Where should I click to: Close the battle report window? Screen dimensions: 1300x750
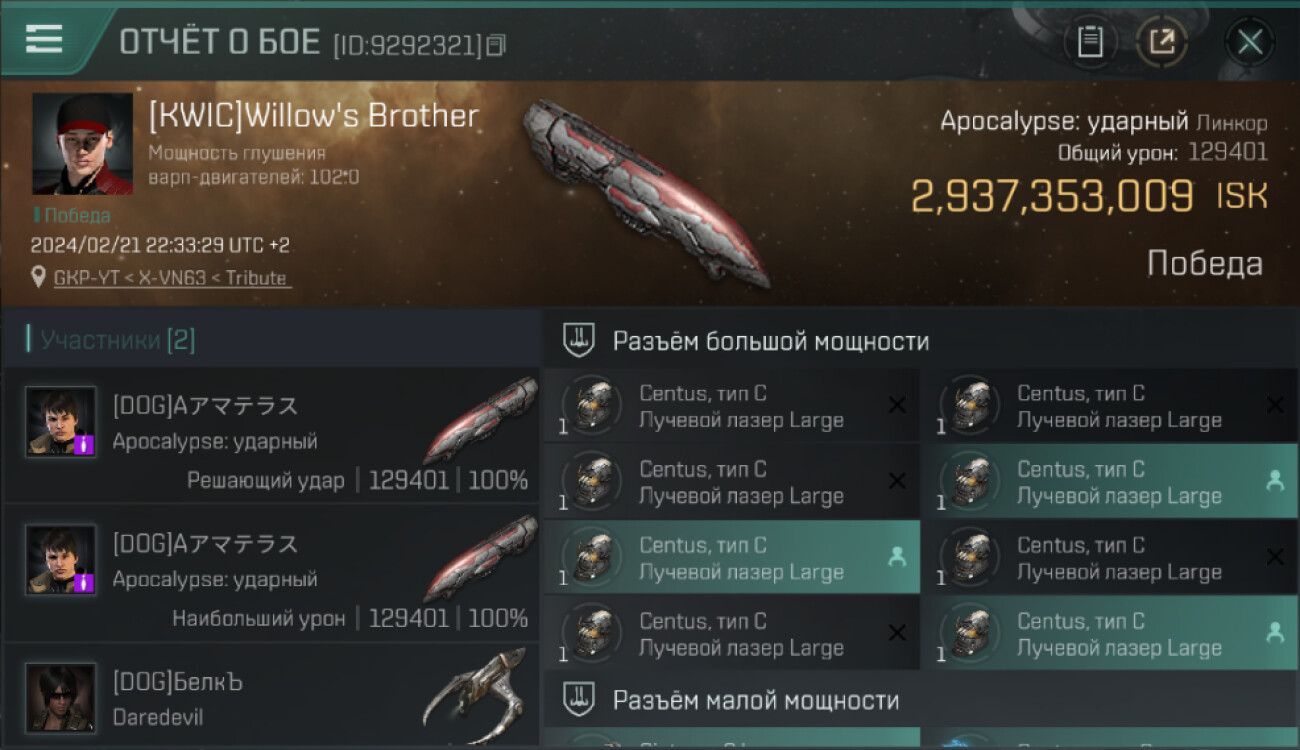(1250, 42)
